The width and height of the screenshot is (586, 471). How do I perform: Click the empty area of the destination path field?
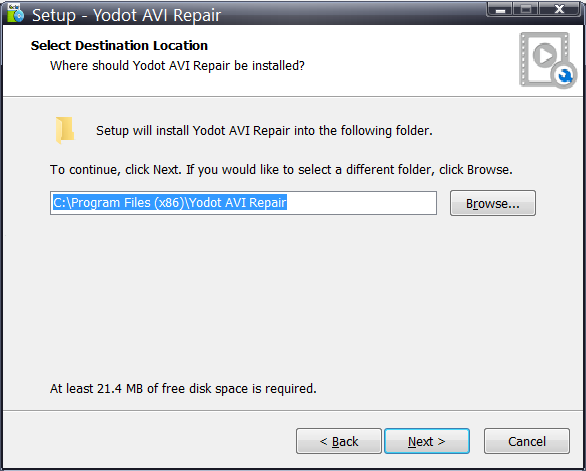(x=361, y=203)
